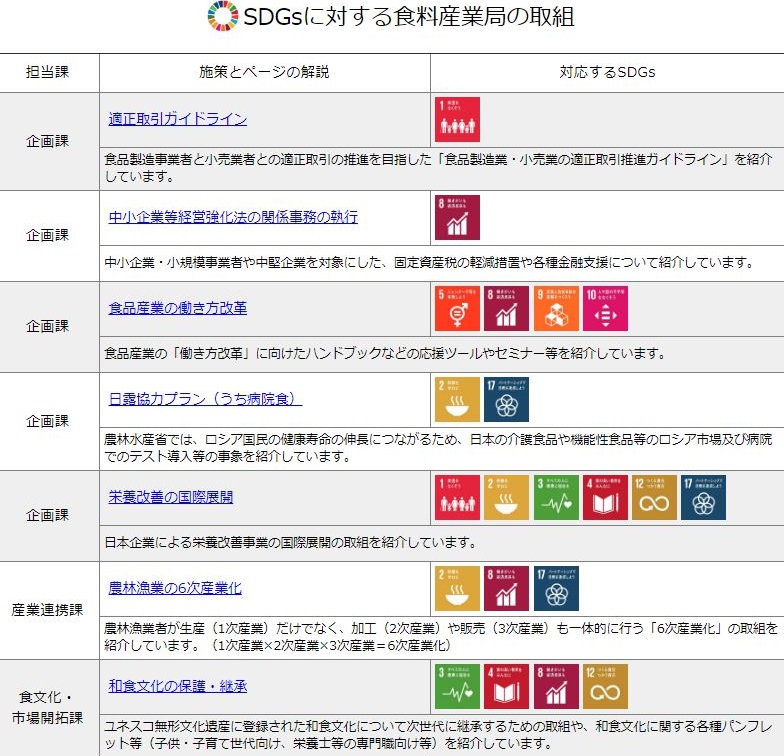Open the 栄養改善の国際展開 link
Viewport: 784px width, 756px height.
click(x=170, y=497)
